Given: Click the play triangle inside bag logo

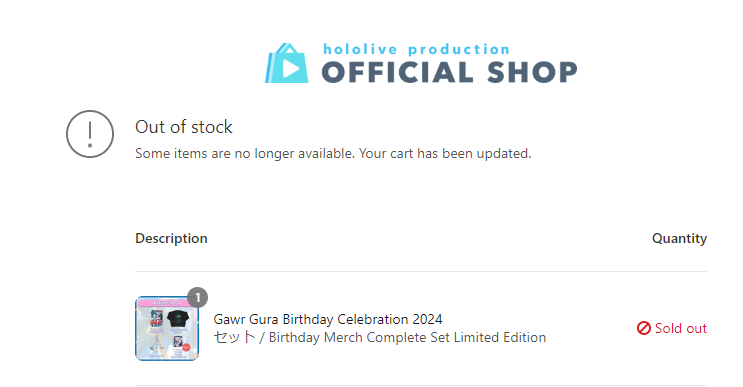Looking at the screenshot, I should click(290, 69).
